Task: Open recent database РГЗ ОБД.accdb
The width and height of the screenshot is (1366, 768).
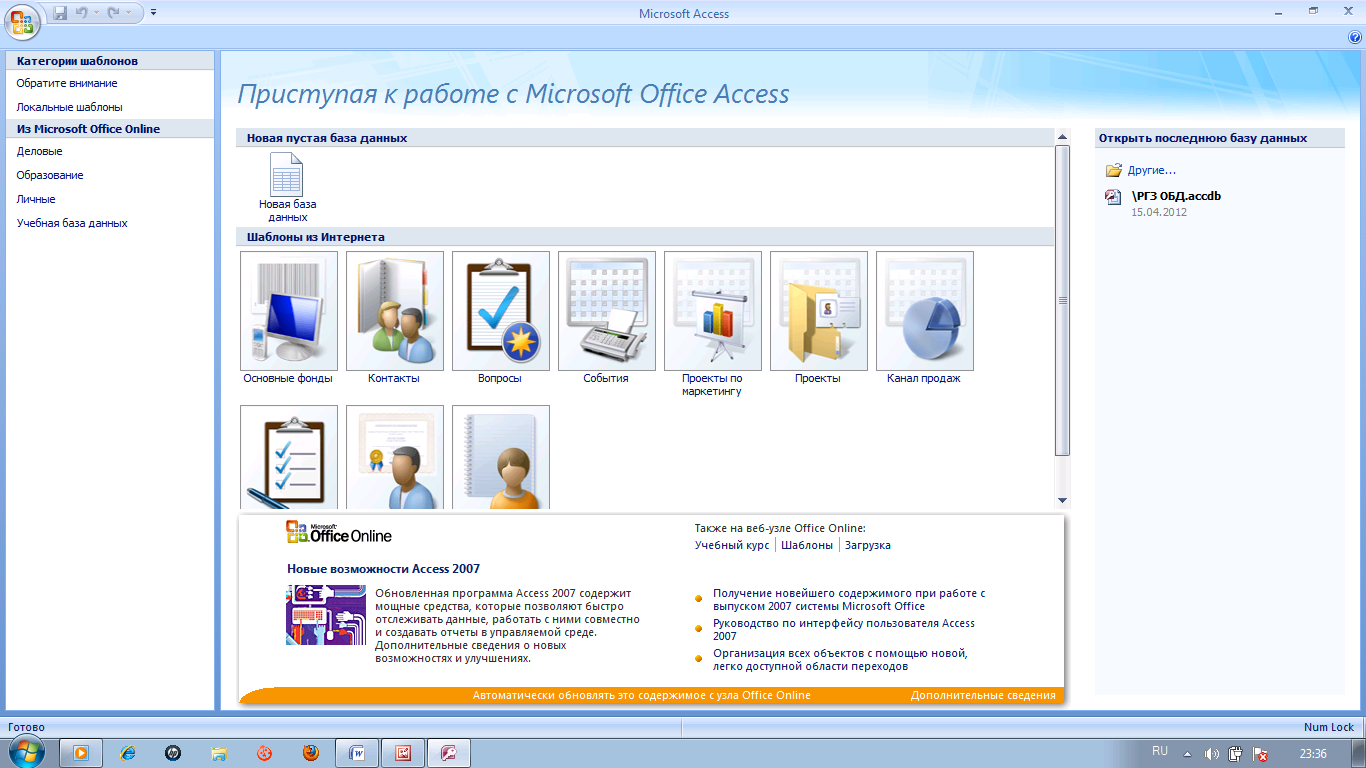Action: tap(1176, 196)
